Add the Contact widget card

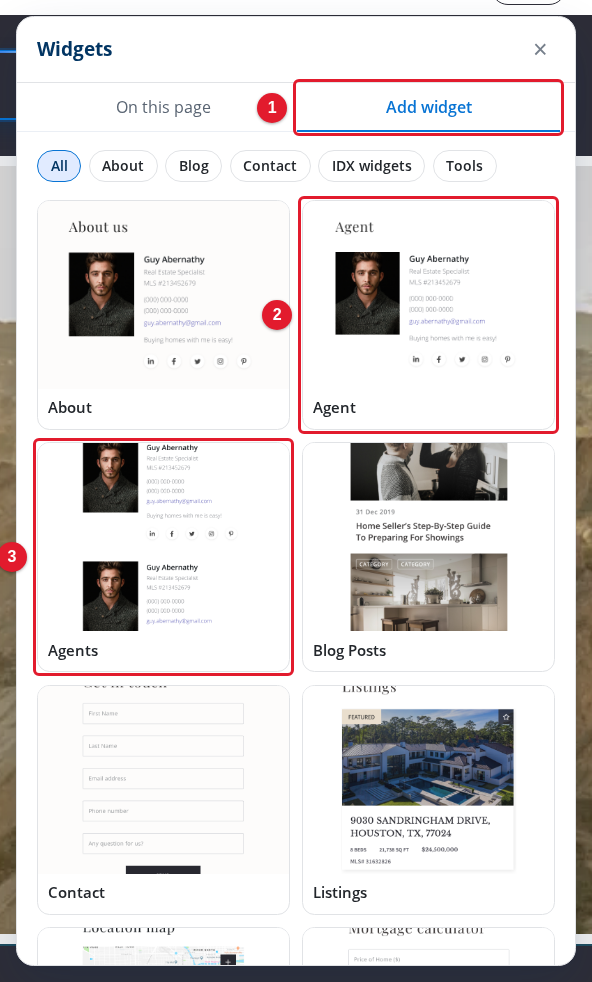point(163,800)
